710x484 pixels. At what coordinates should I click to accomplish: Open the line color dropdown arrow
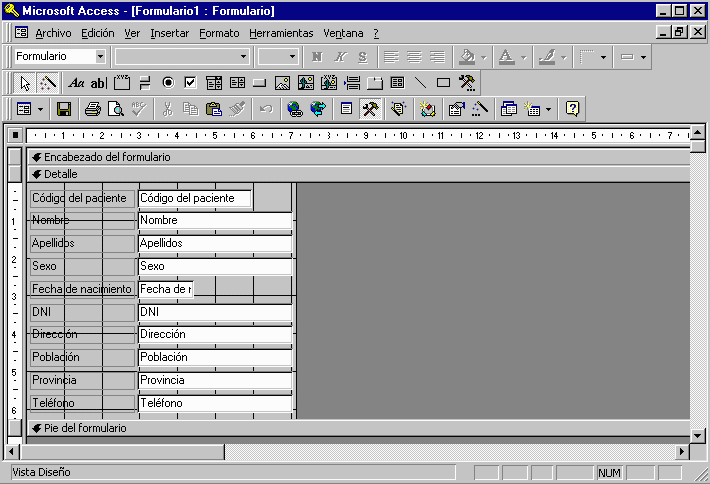[564, 57]
